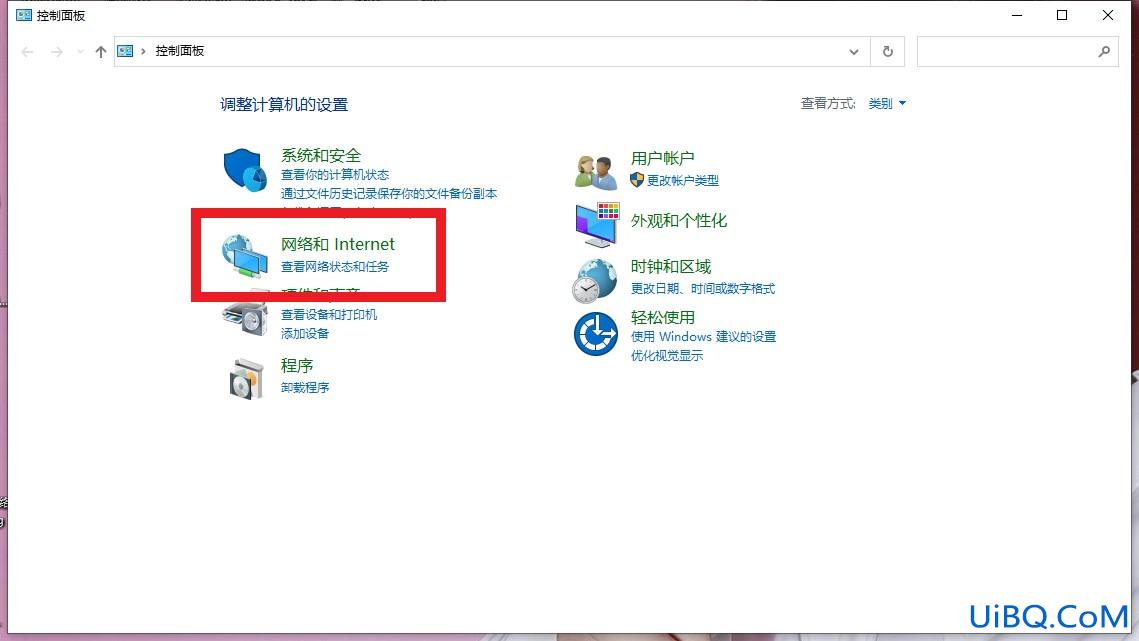Click the Control Panel icon in address bar
Viewport: 1139px width, 641px height.
[125, 51]
